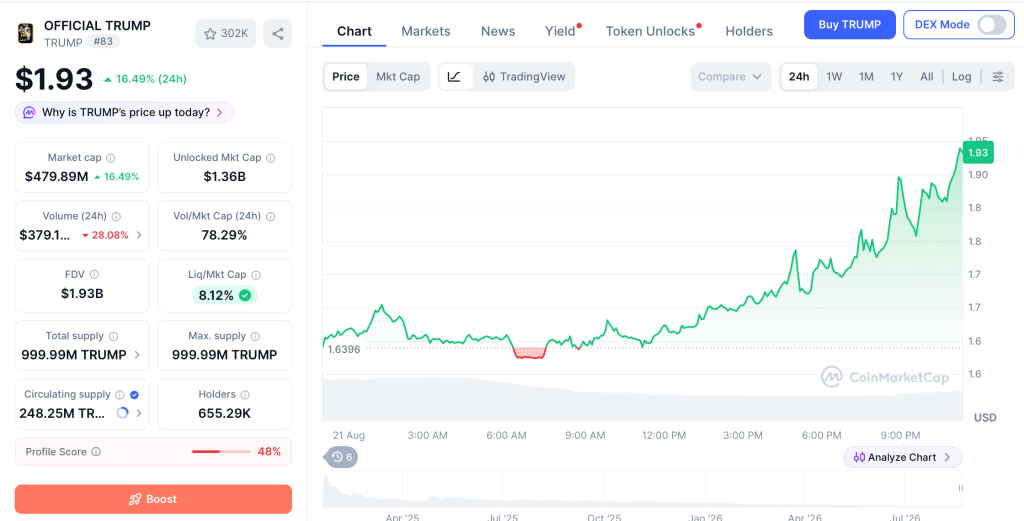
Task: Open chart settings sliders icon
Action: [x=998, y=76]
